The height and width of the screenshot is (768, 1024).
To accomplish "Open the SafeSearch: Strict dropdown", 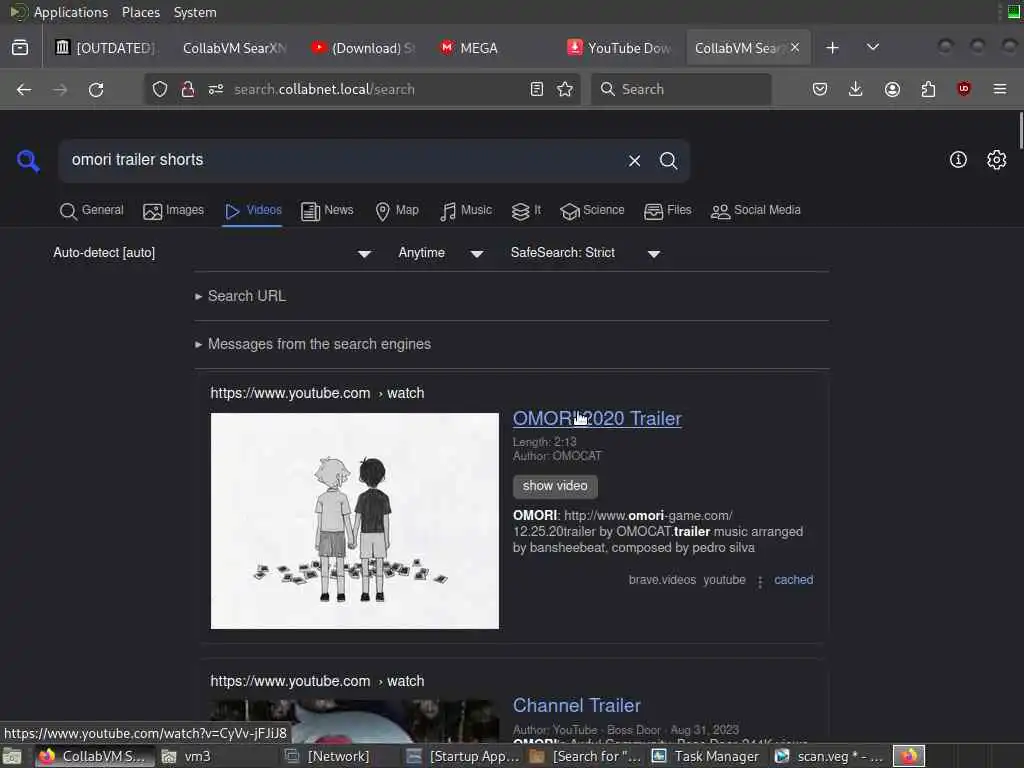I will [x=585, y=253].
